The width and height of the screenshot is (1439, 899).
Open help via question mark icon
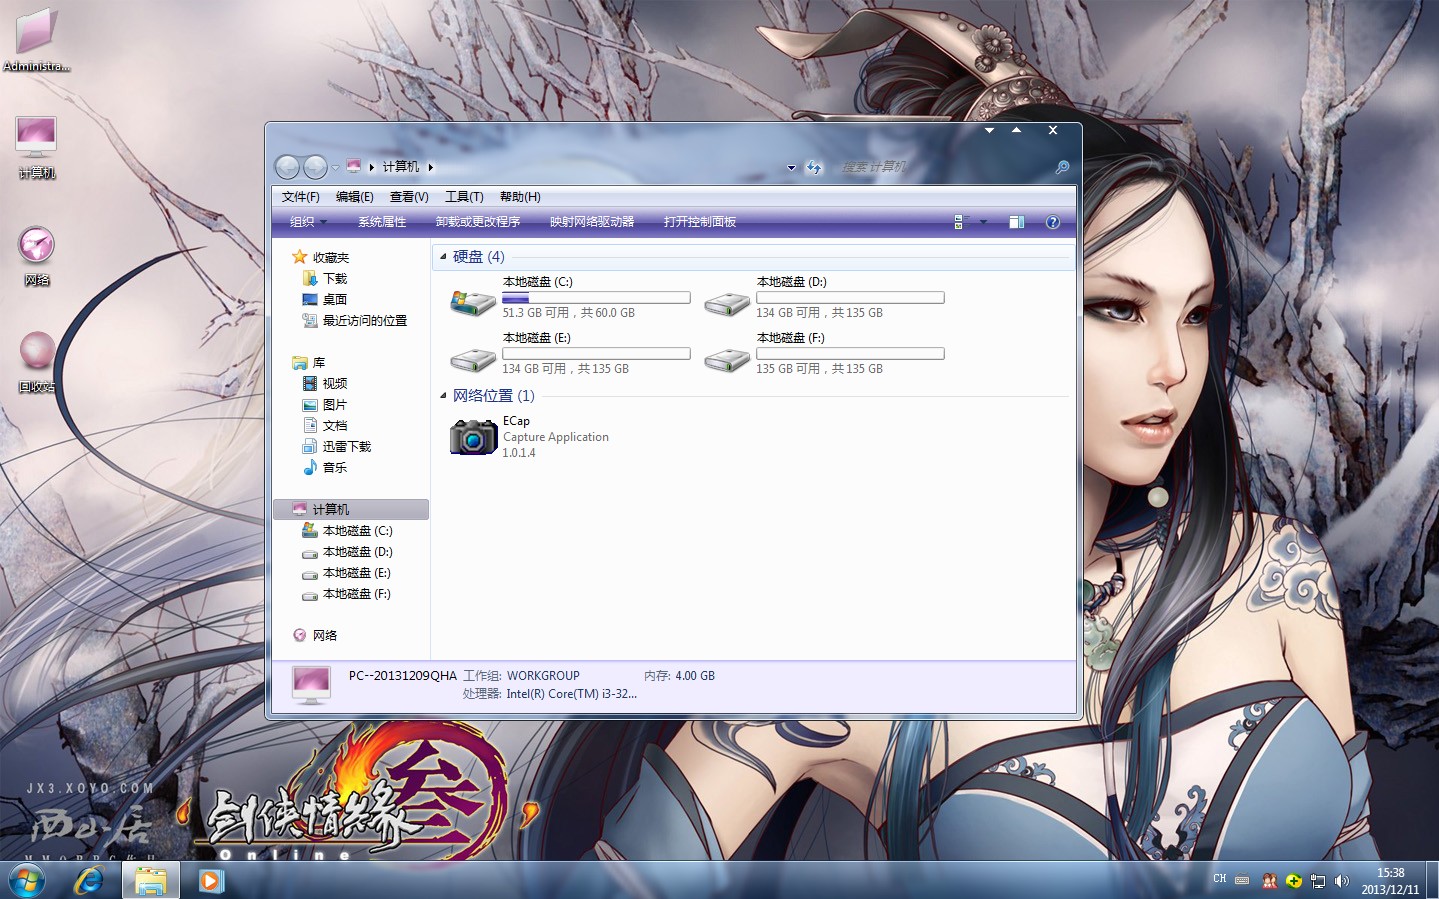pos(1053,222)
